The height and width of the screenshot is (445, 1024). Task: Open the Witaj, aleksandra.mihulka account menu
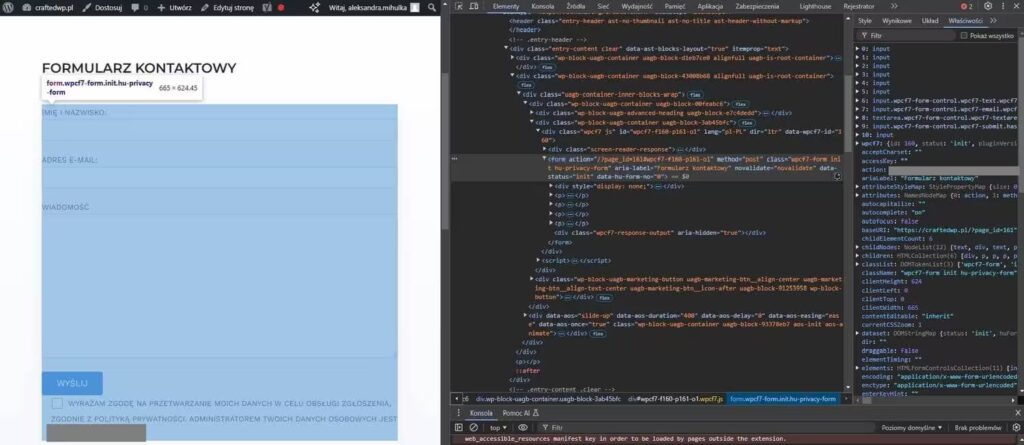(374, 7)
